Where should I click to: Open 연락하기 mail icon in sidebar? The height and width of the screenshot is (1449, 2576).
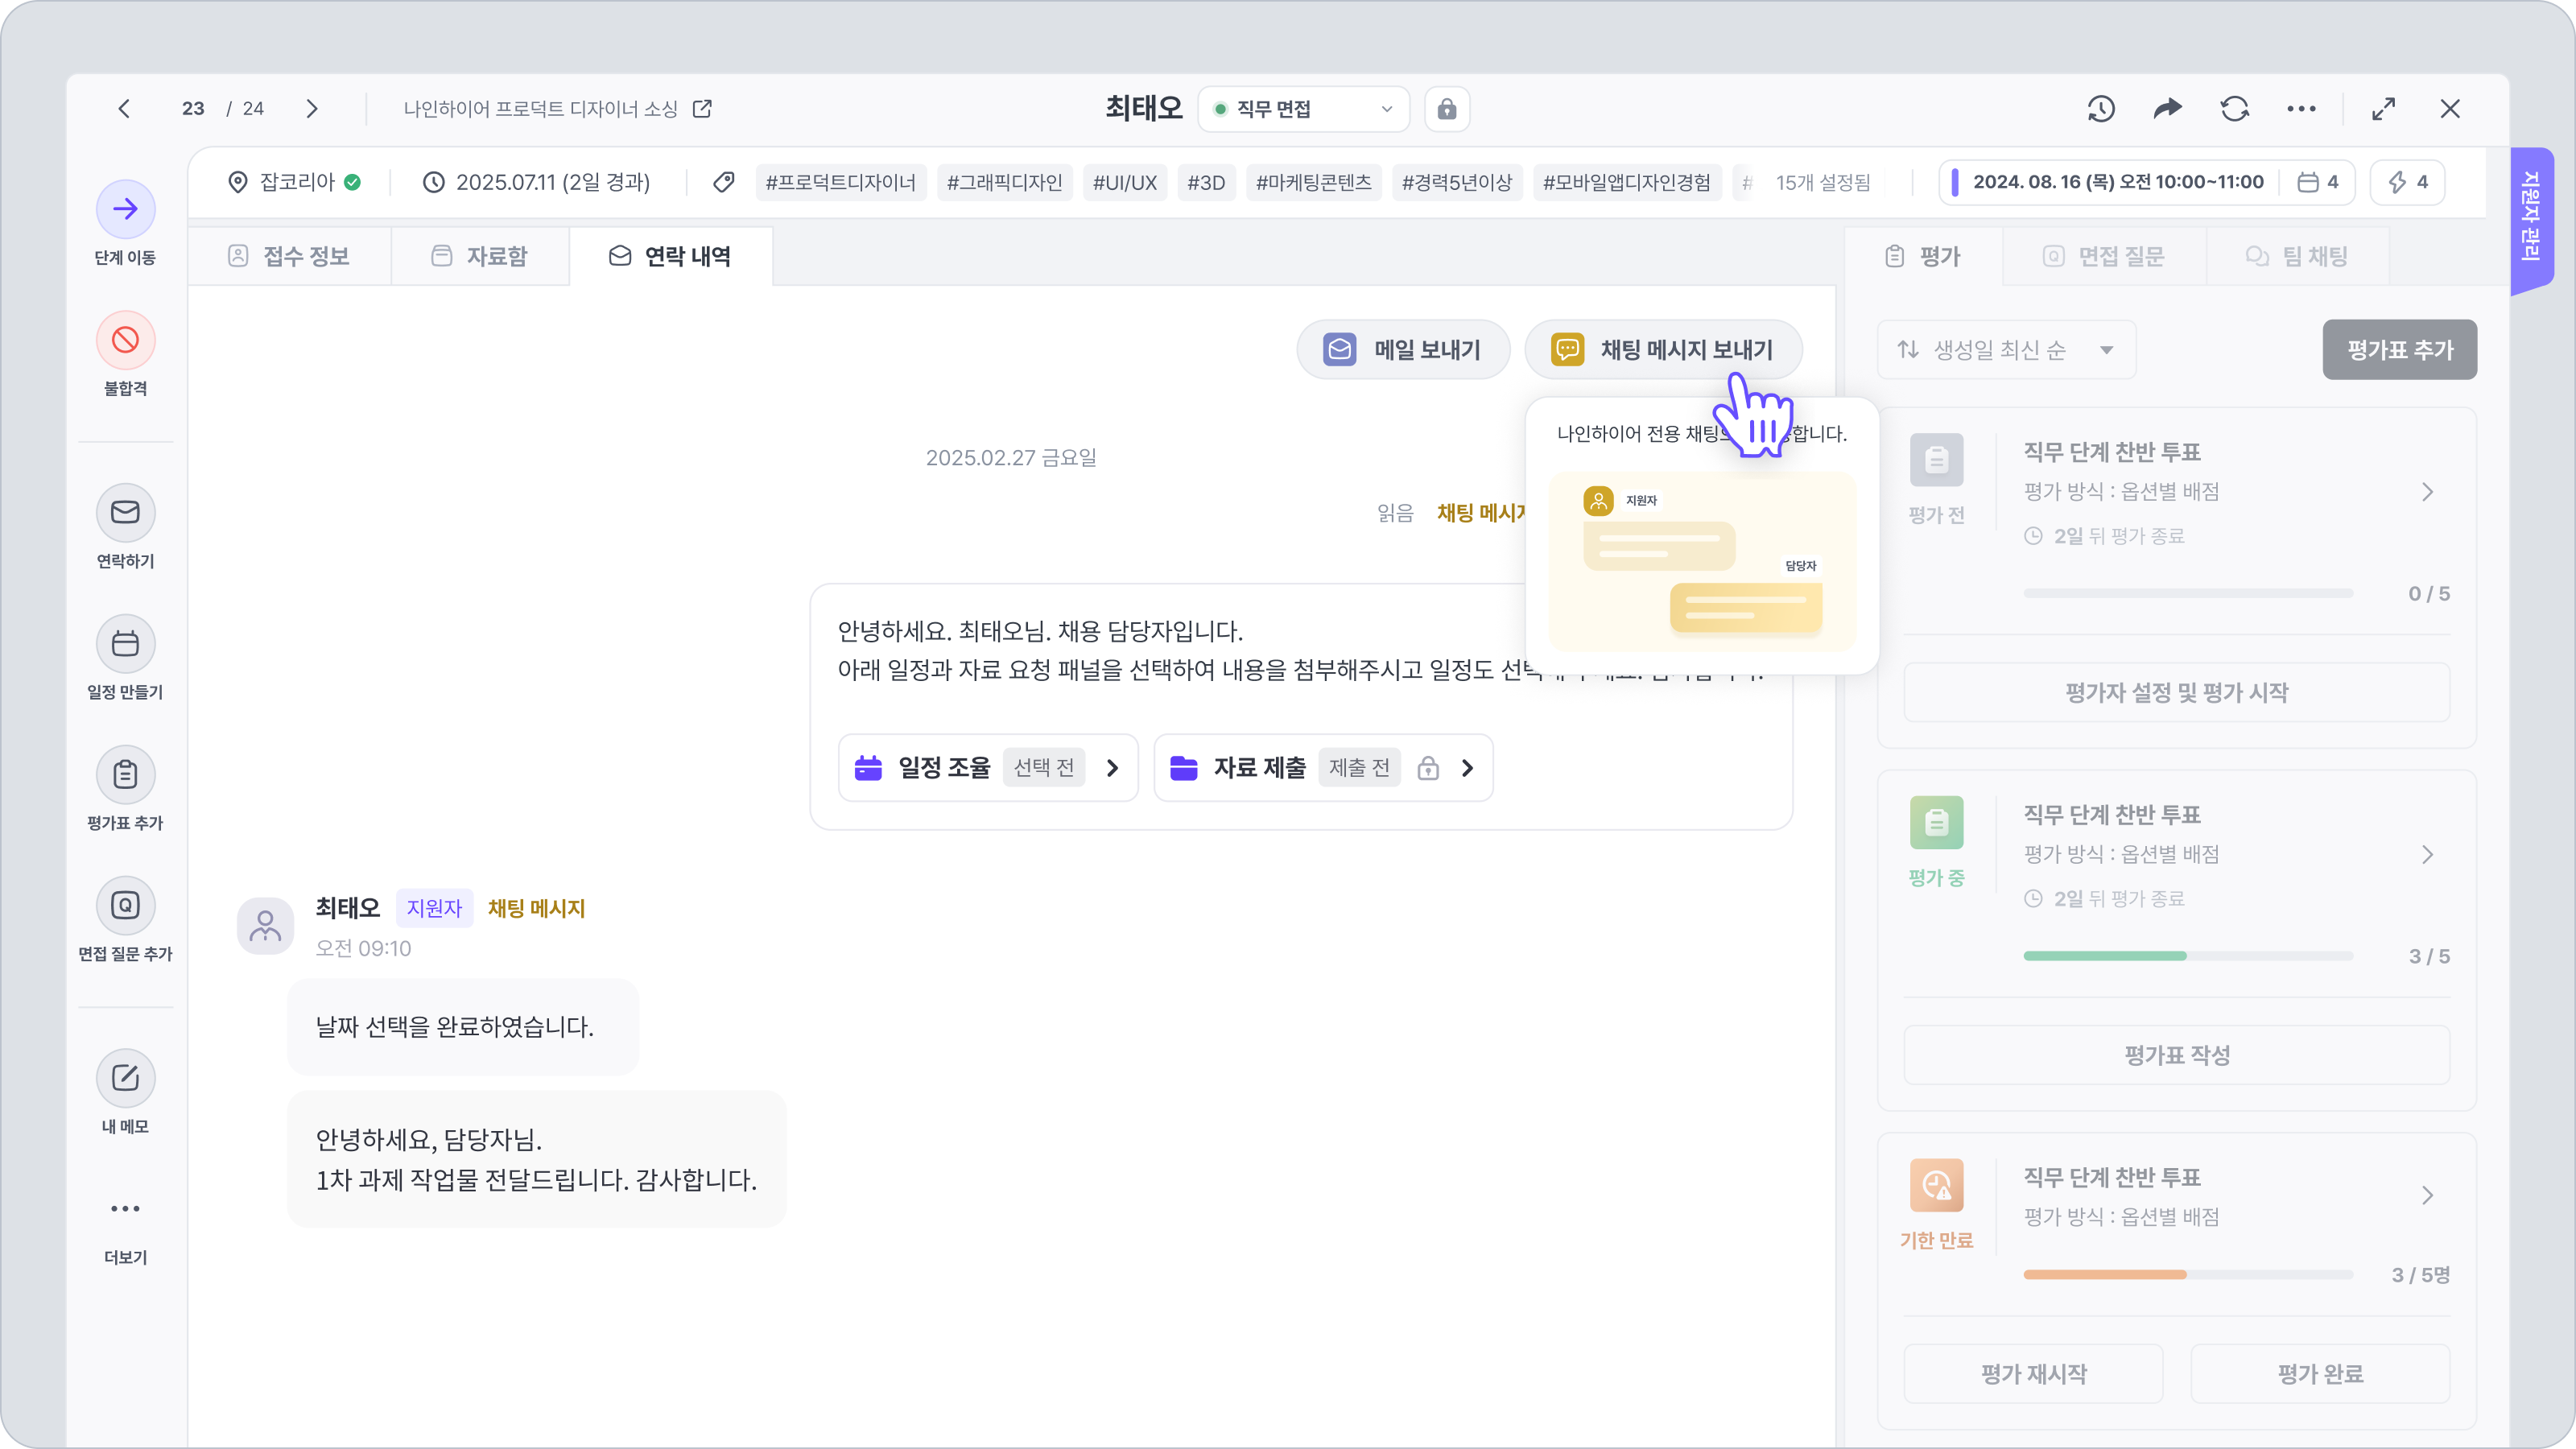[125, 513]
